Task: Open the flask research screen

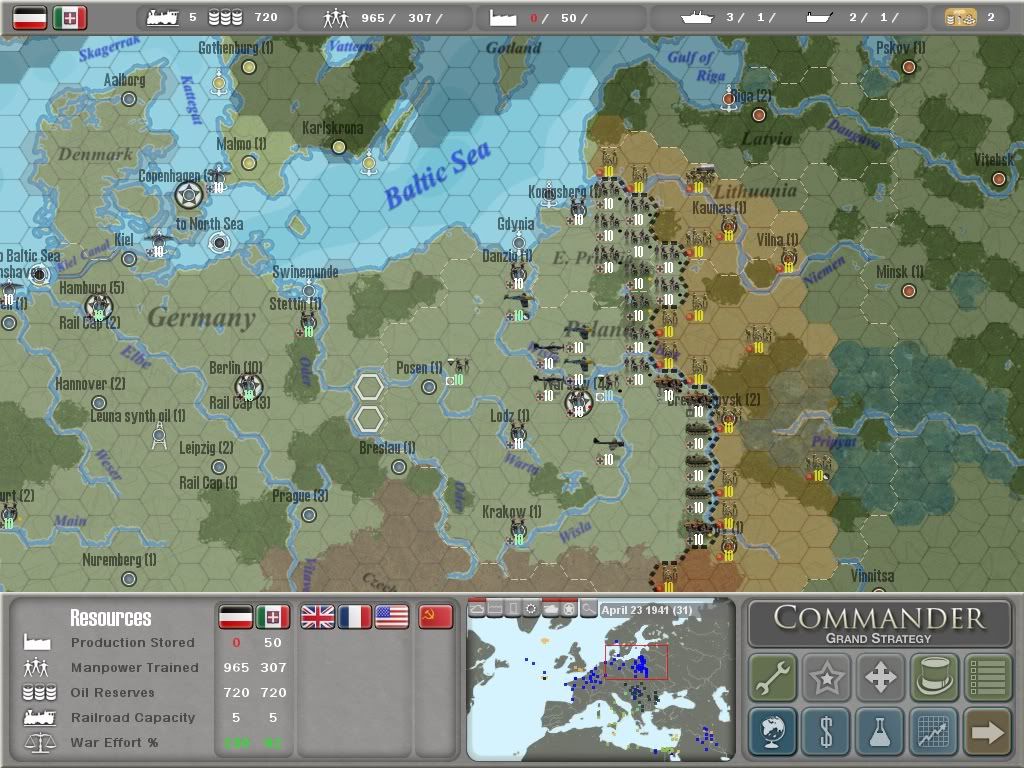Action: coord(880,731)
